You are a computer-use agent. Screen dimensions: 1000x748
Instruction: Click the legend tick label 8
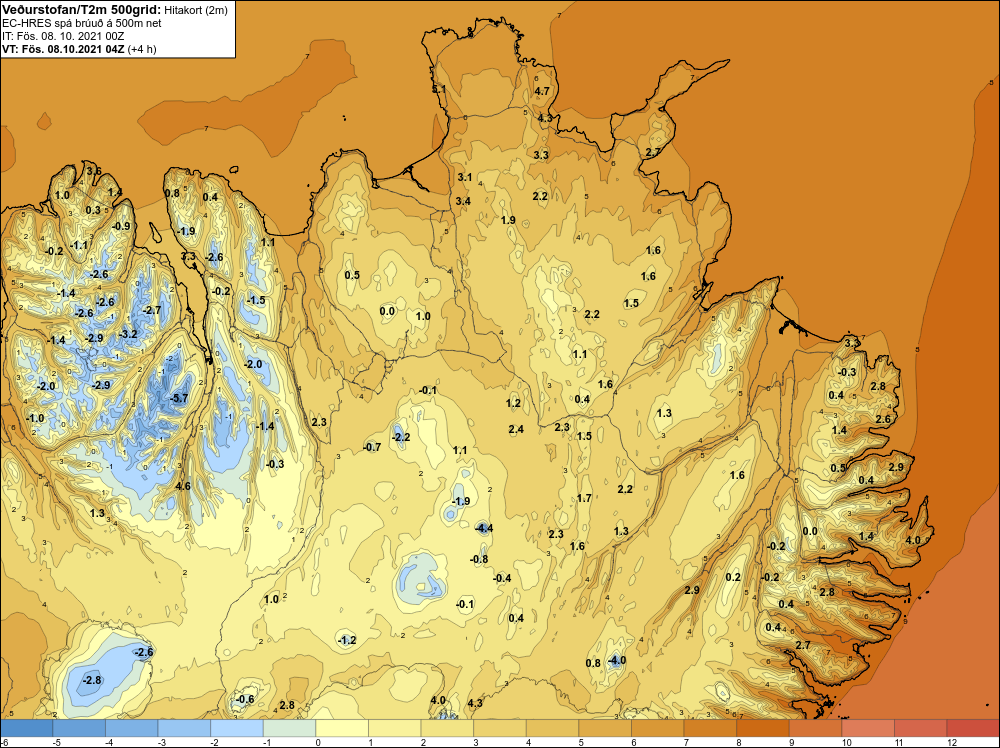[739, 742]
